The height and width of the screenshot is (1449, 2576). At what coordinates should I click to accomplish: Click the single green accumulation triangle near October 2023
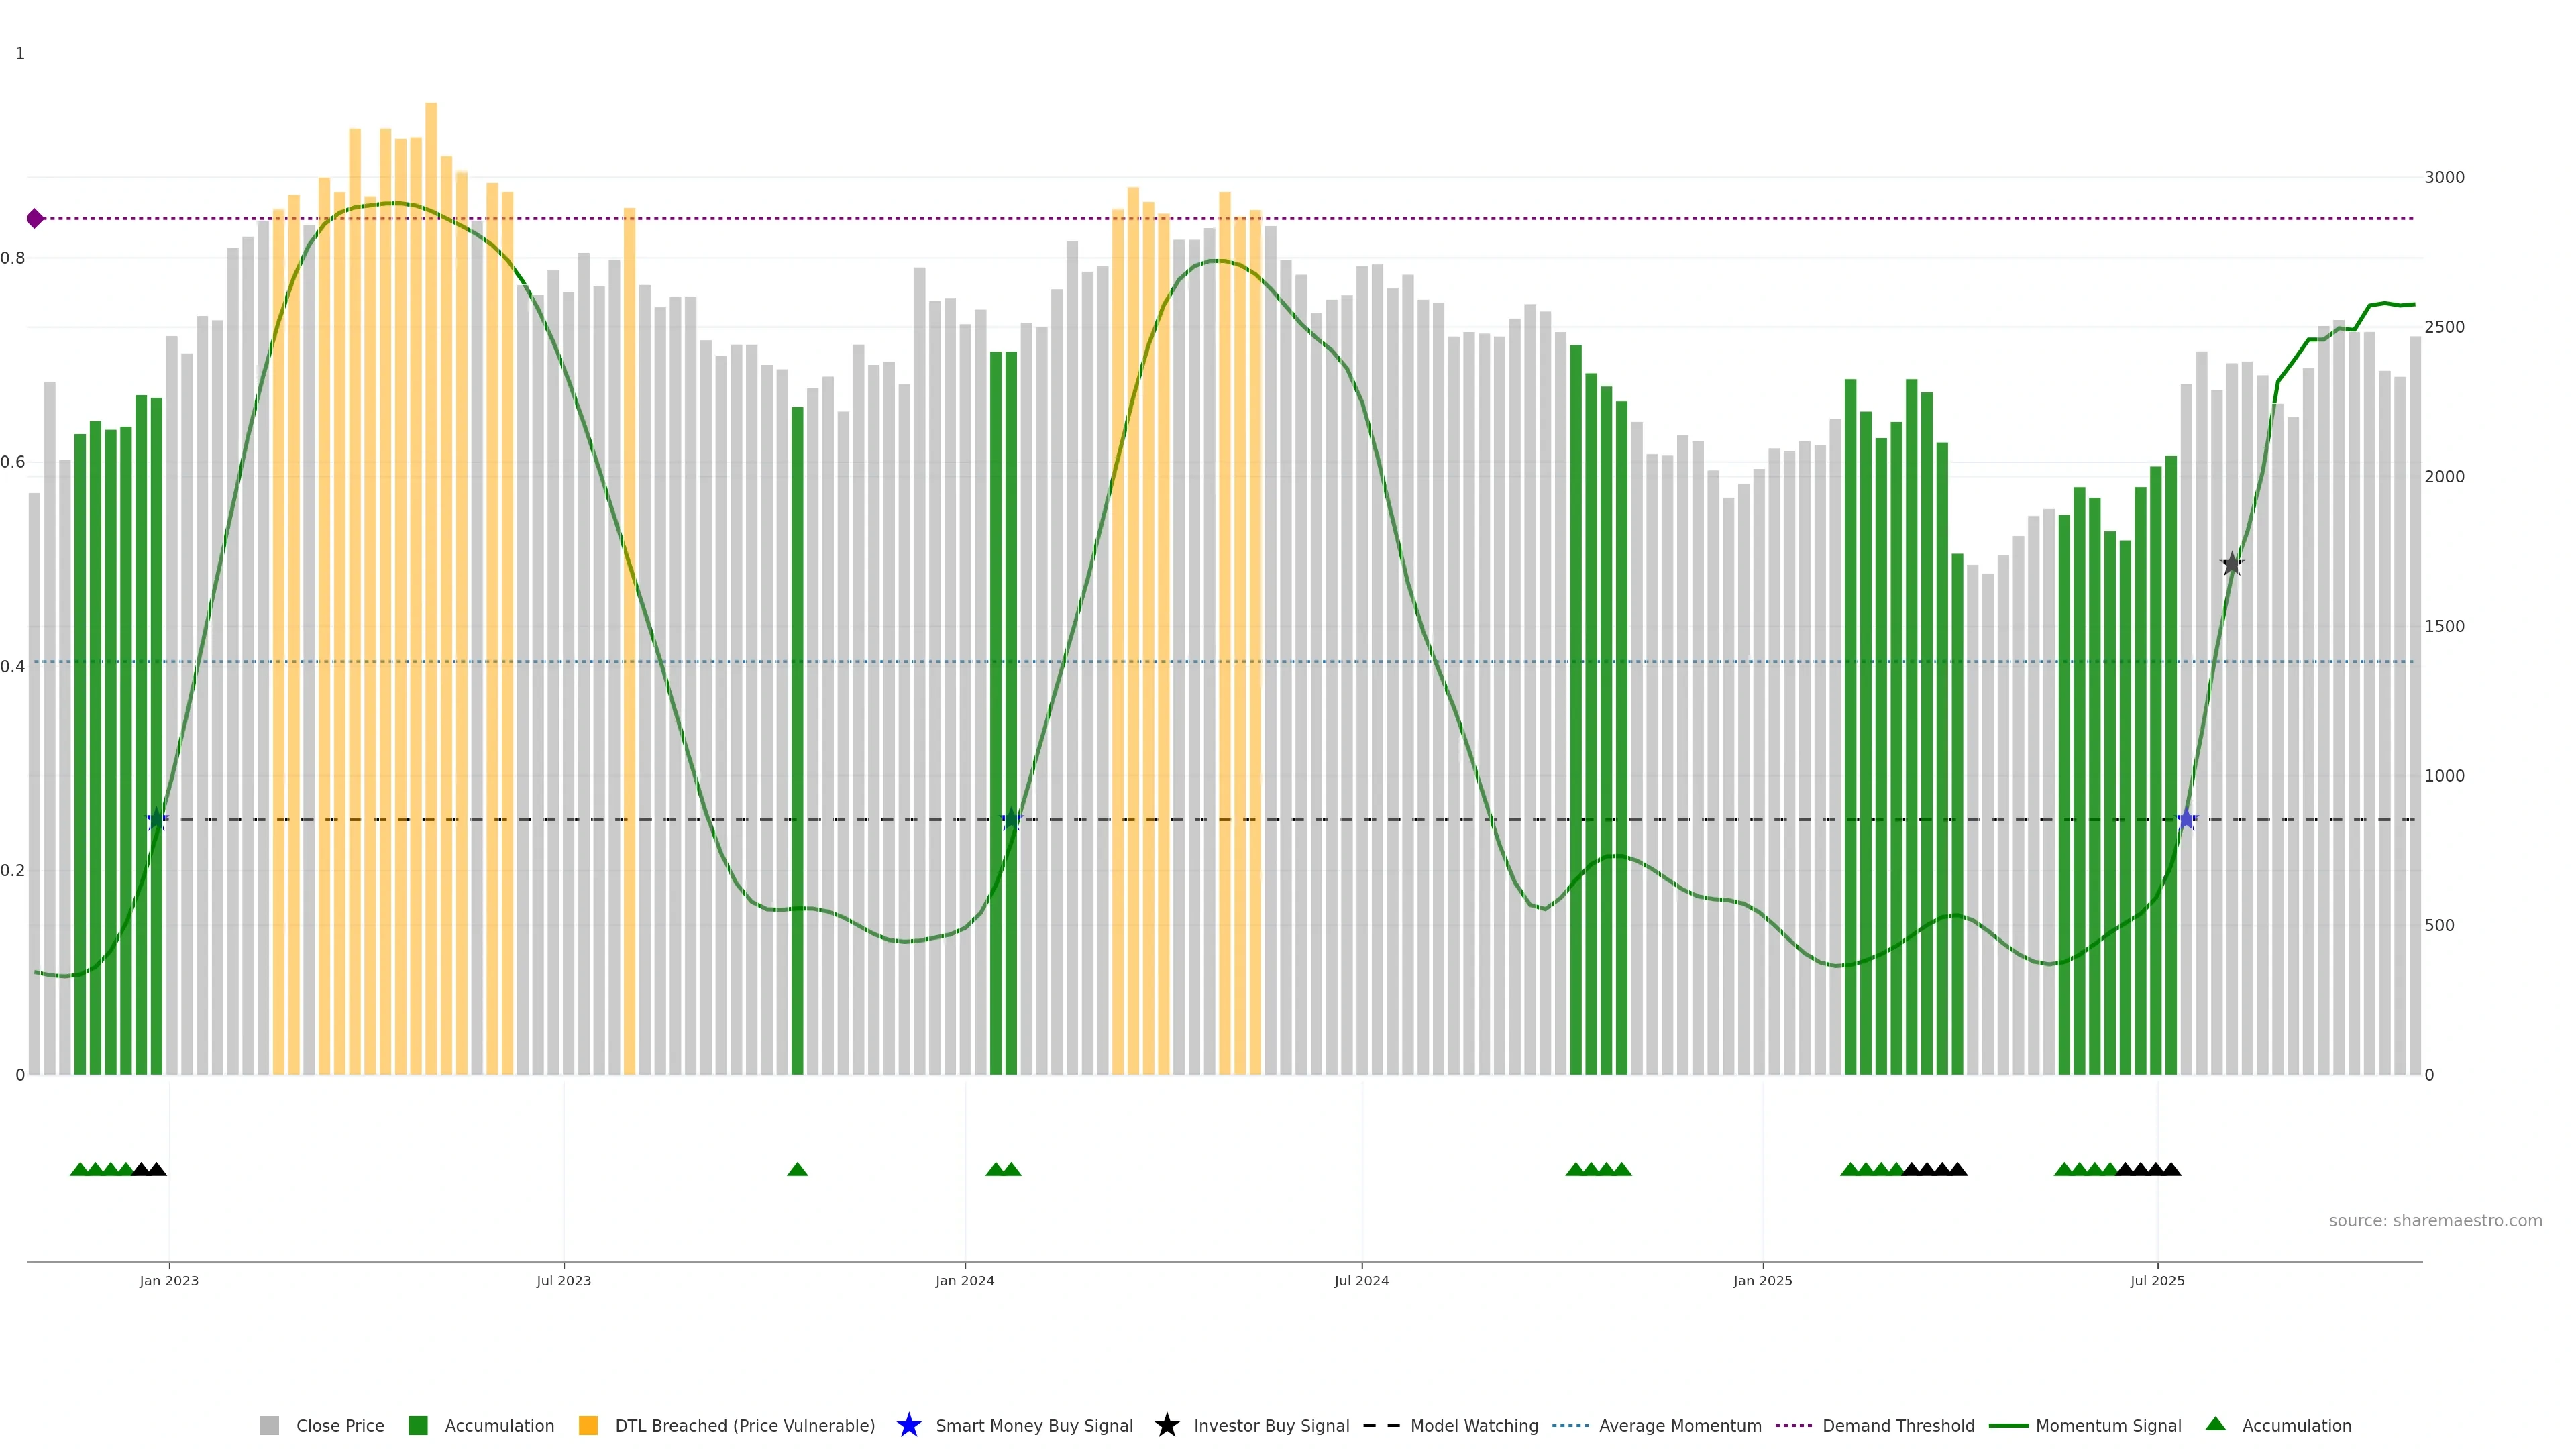[x=797, y=1169]
